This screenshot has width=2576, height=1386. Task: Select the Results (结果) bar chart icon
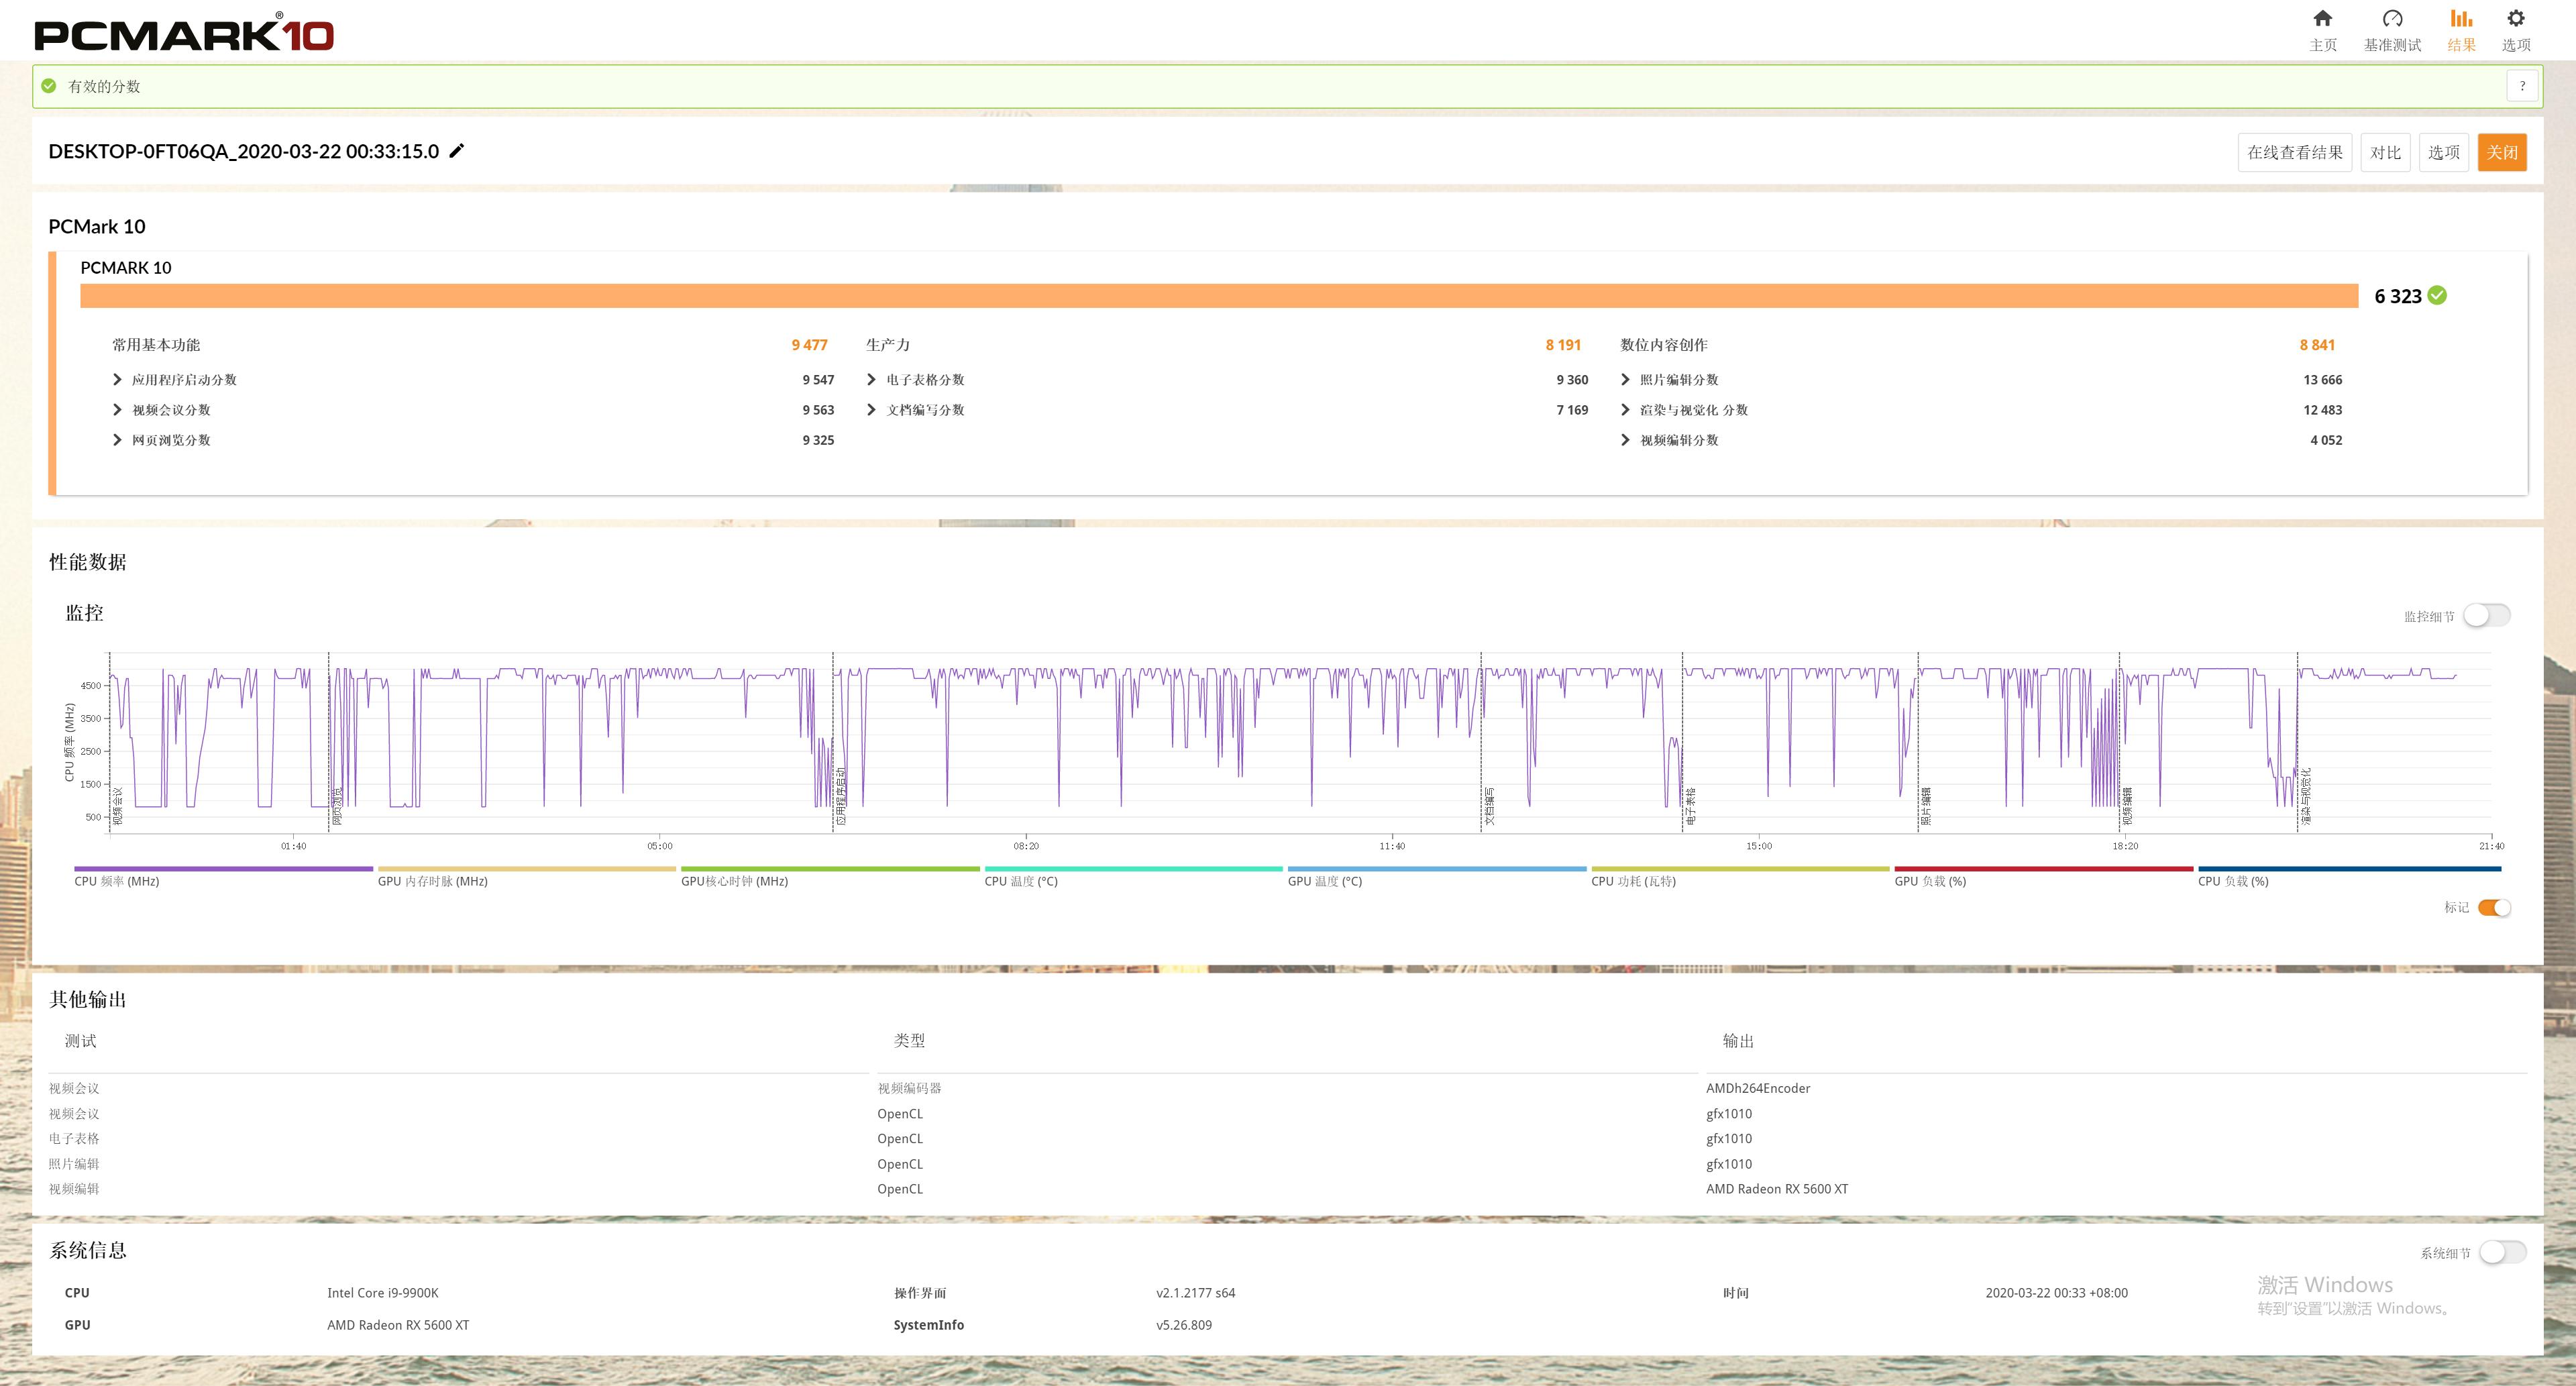click(x=2461, y=19)
